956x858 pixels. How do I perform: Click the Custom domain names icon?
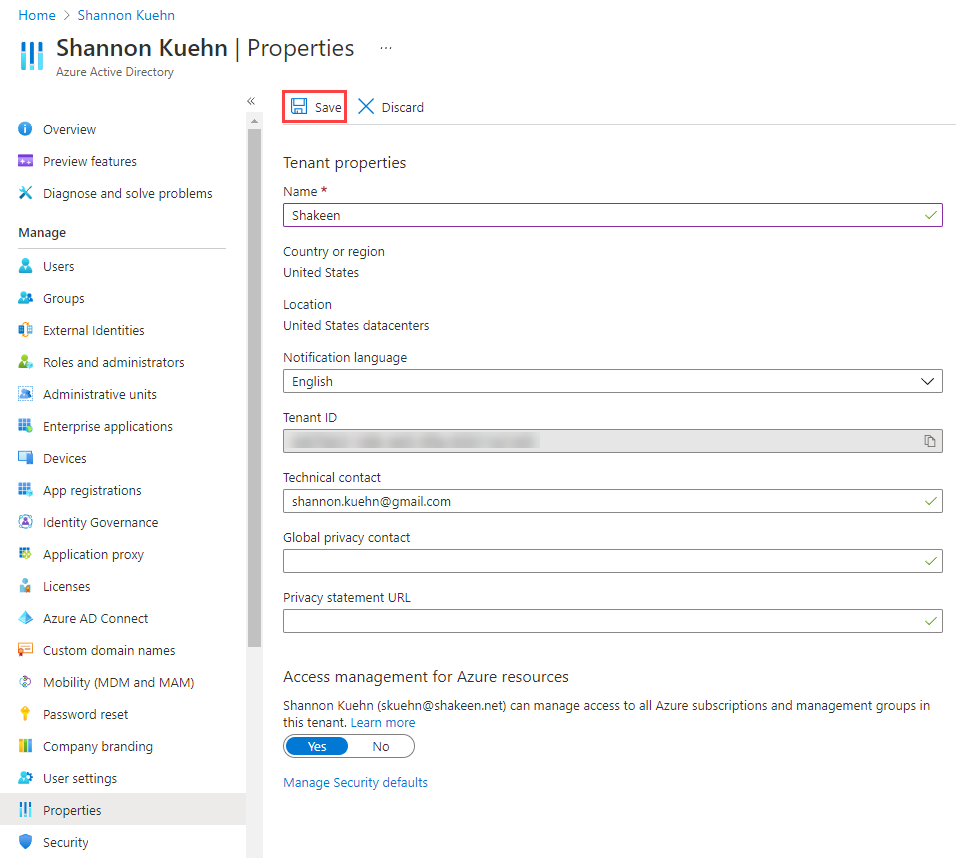[25, 650]
